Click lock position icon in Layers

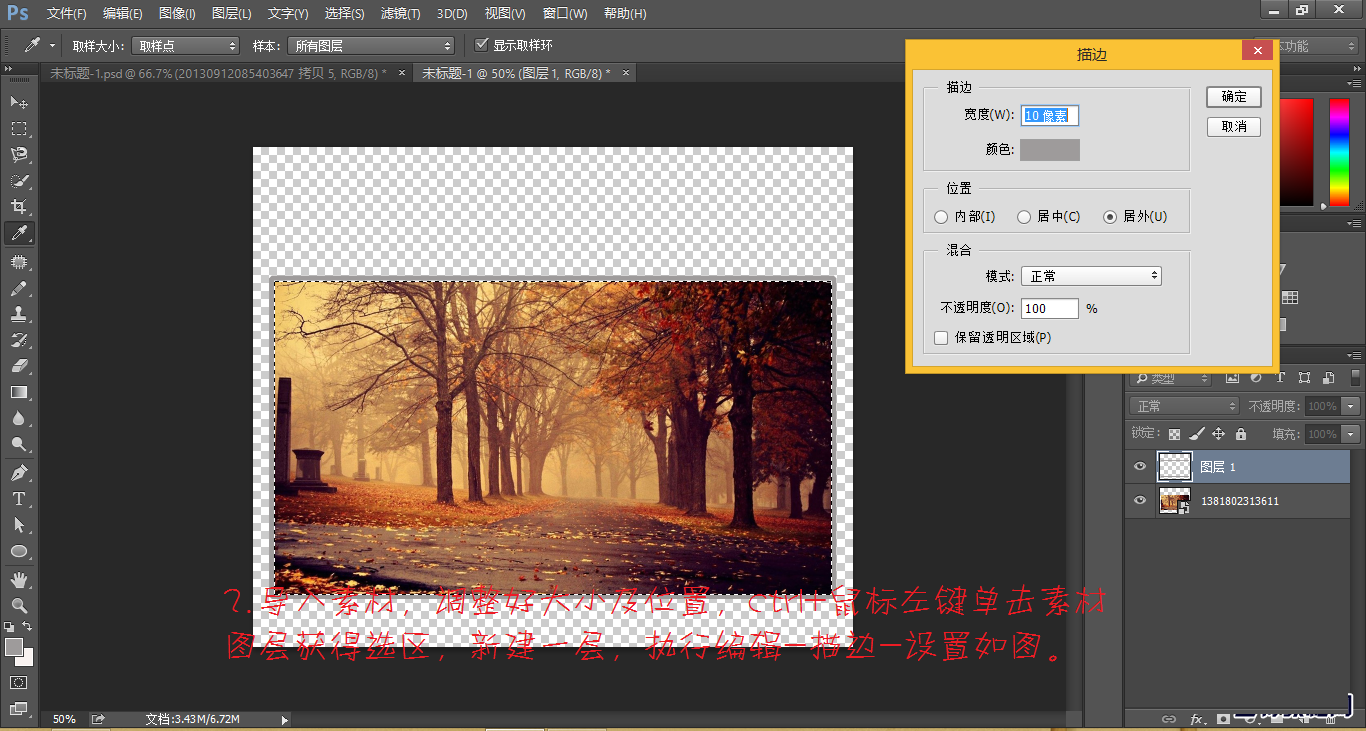pyautogui.click(x=1218, y=434)
